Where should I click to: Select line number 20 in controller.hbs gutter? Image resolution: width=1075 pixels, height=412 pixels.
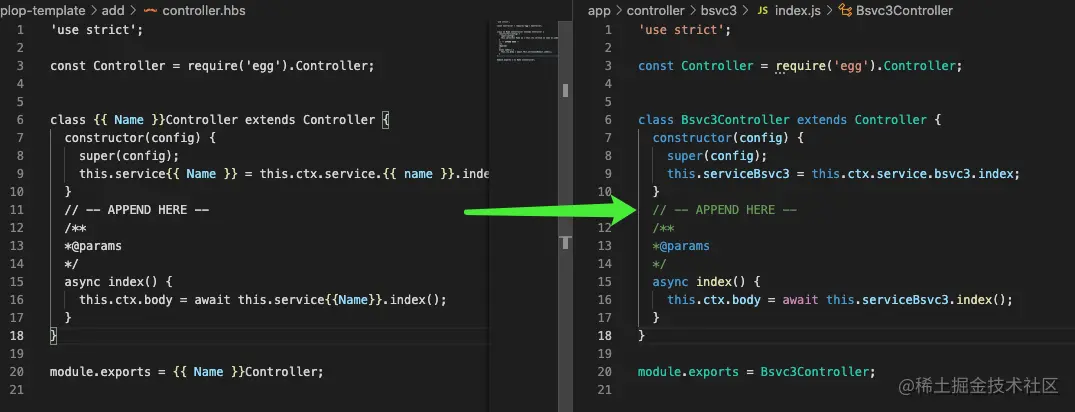[x=18, y=372]
